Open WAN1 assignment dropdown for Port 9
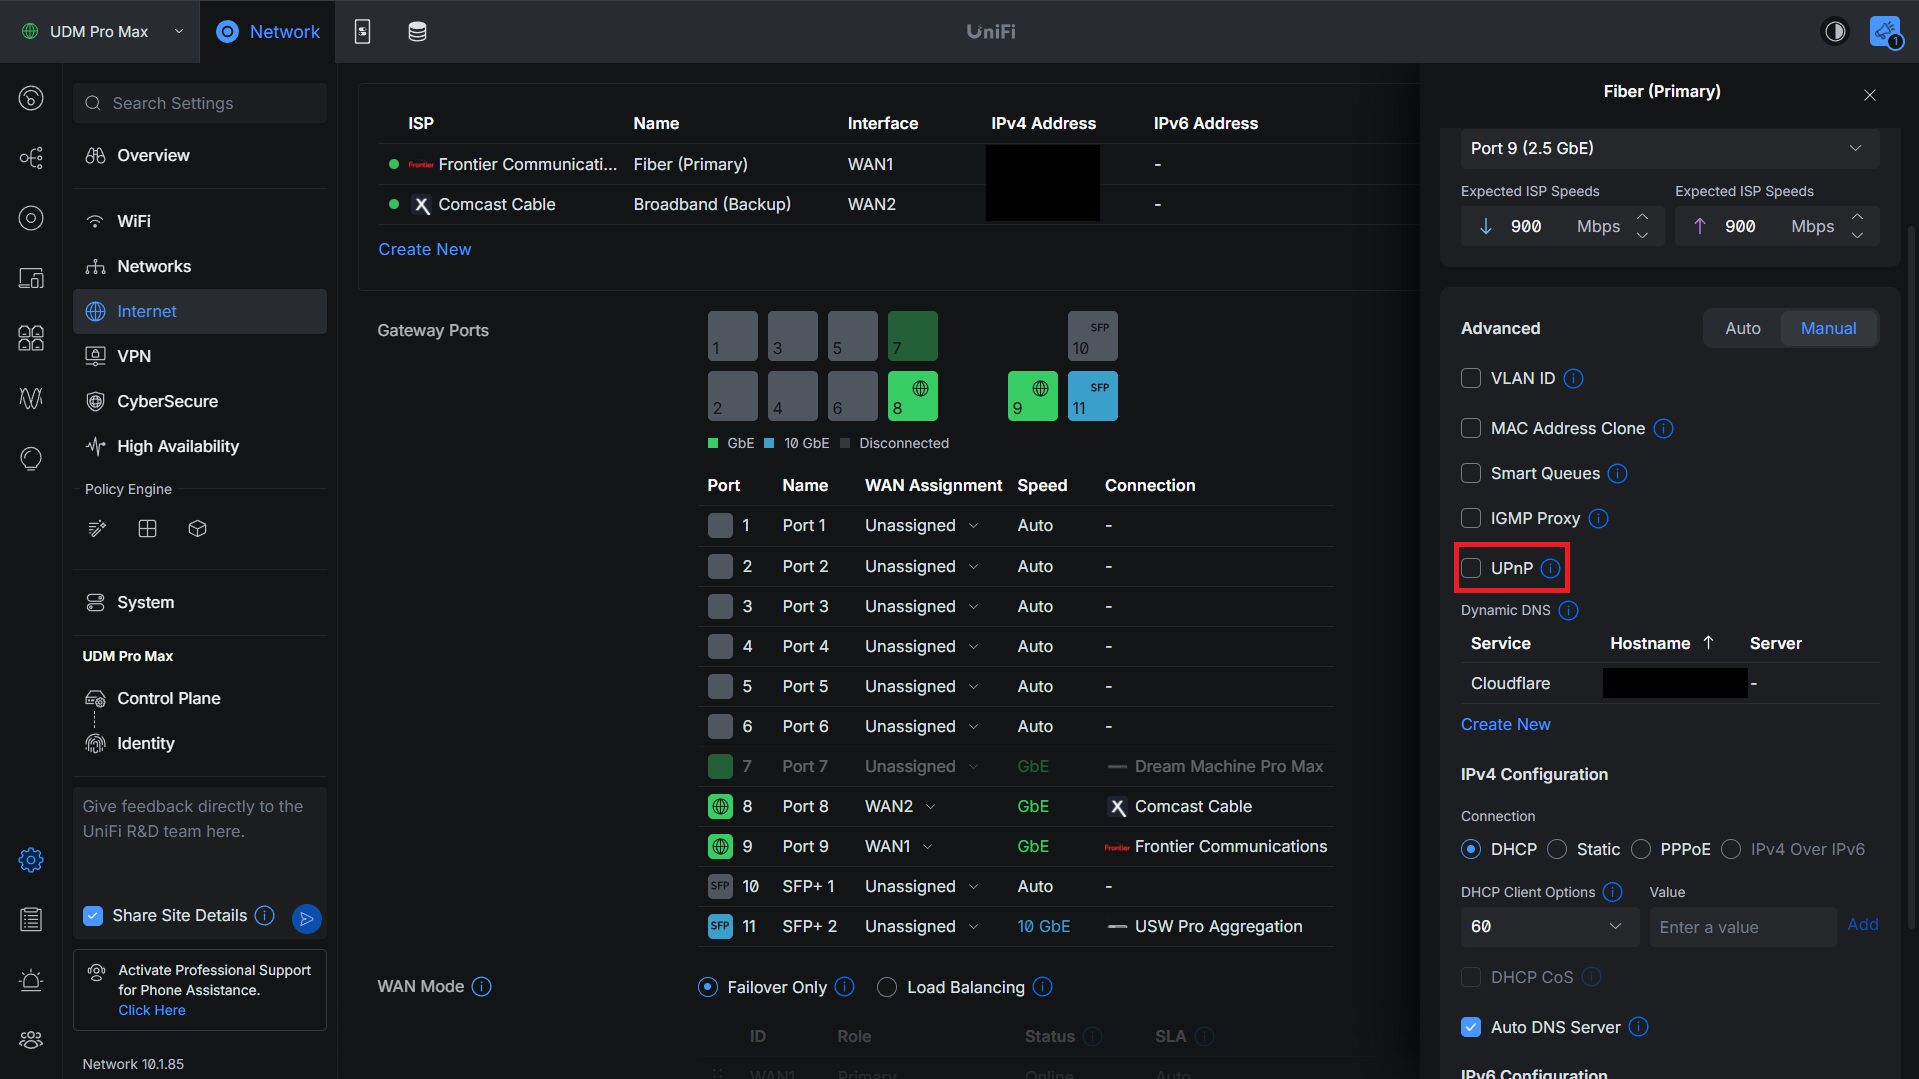Screen dimensions: 1919x1079 pyautogui.click(x=898, y=847)
